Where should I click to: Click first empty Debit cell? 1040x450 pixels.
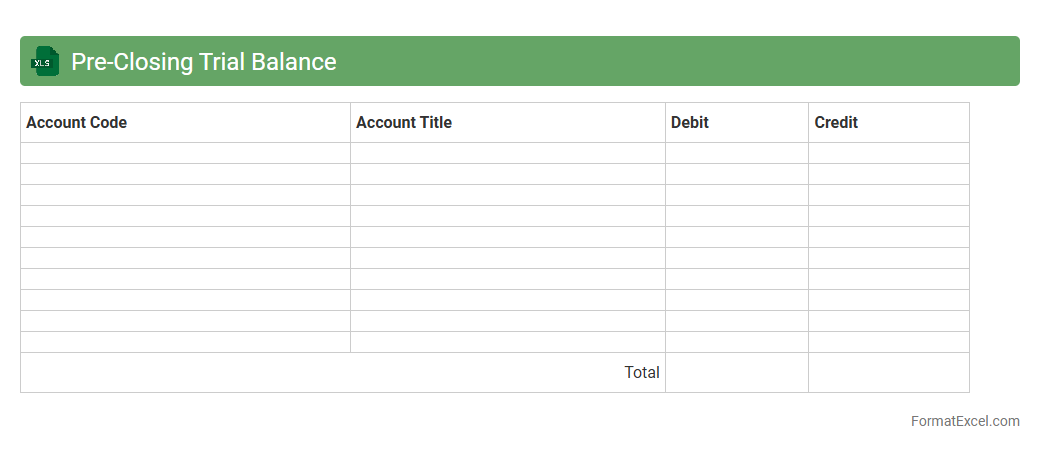point(736,153)
